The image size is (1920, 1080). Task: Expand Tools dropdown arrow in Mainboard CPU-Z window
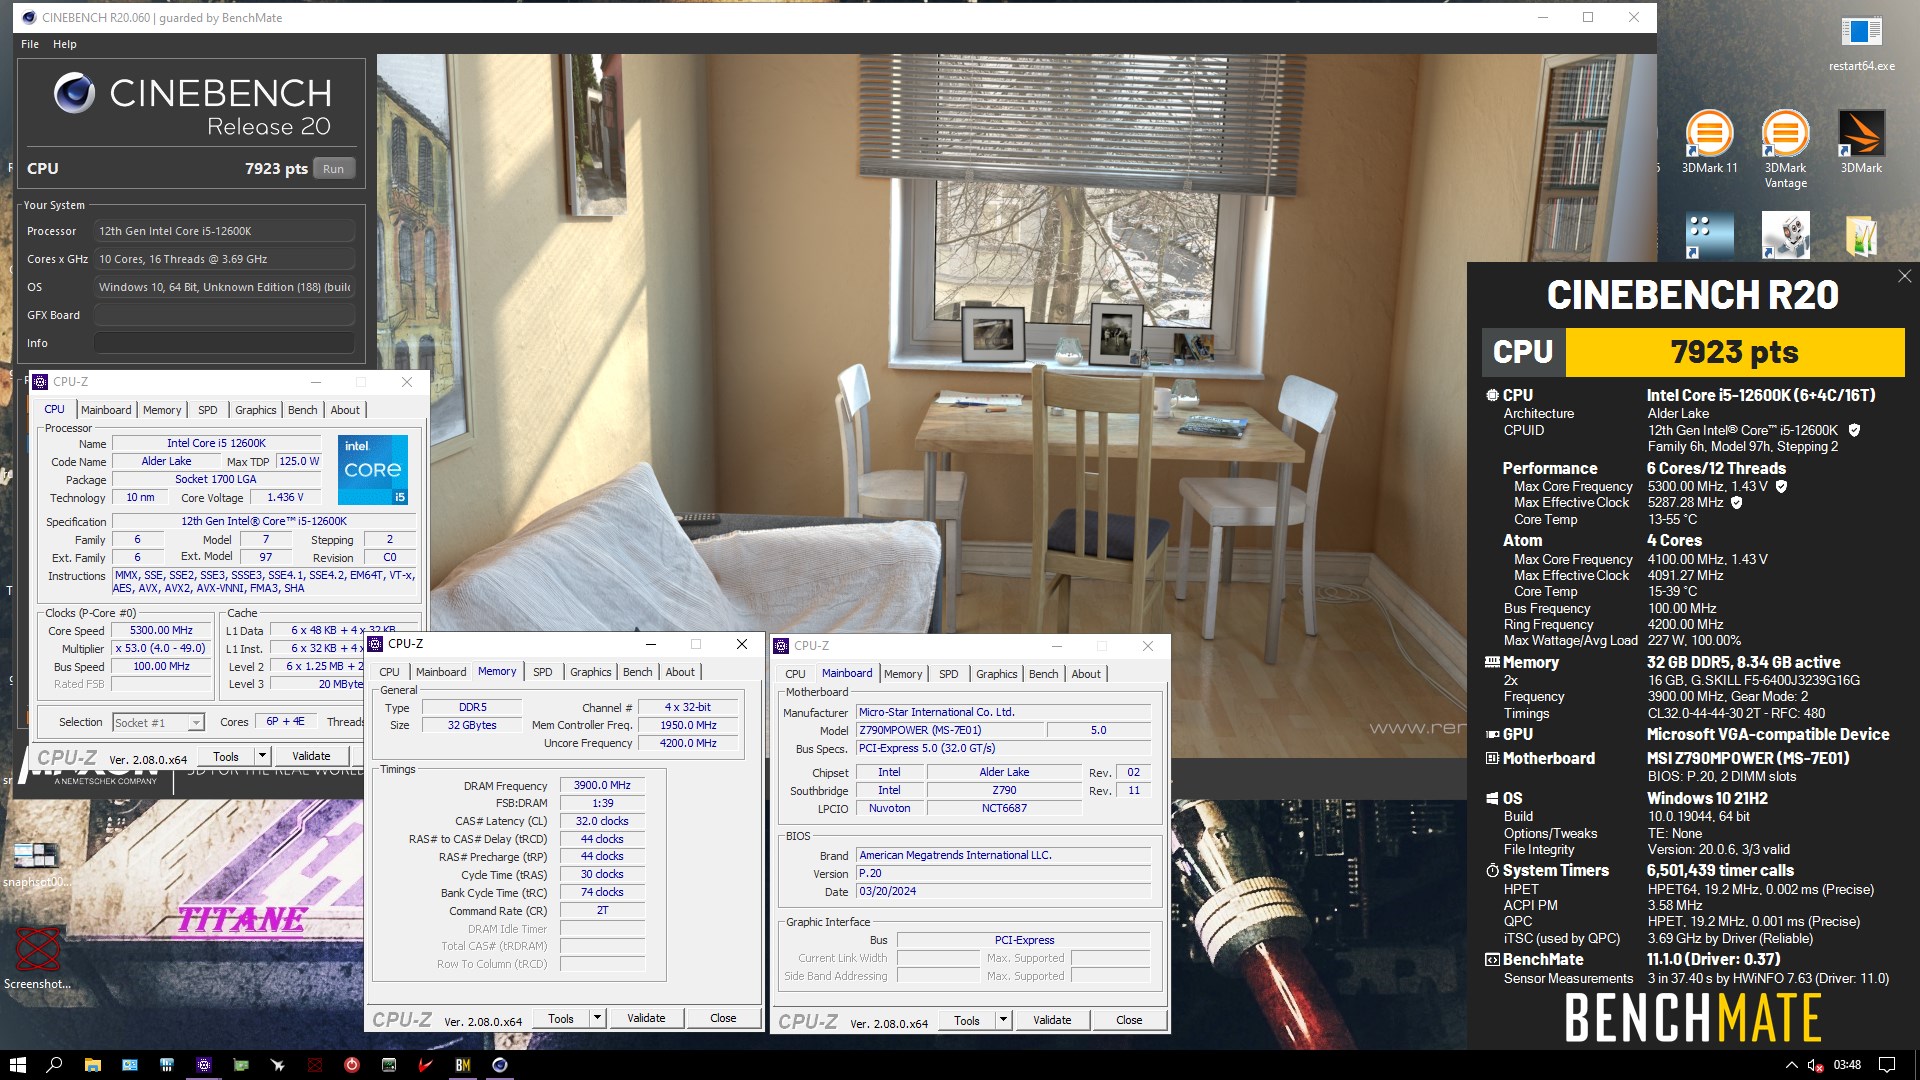click(x=1003, y=1020)
